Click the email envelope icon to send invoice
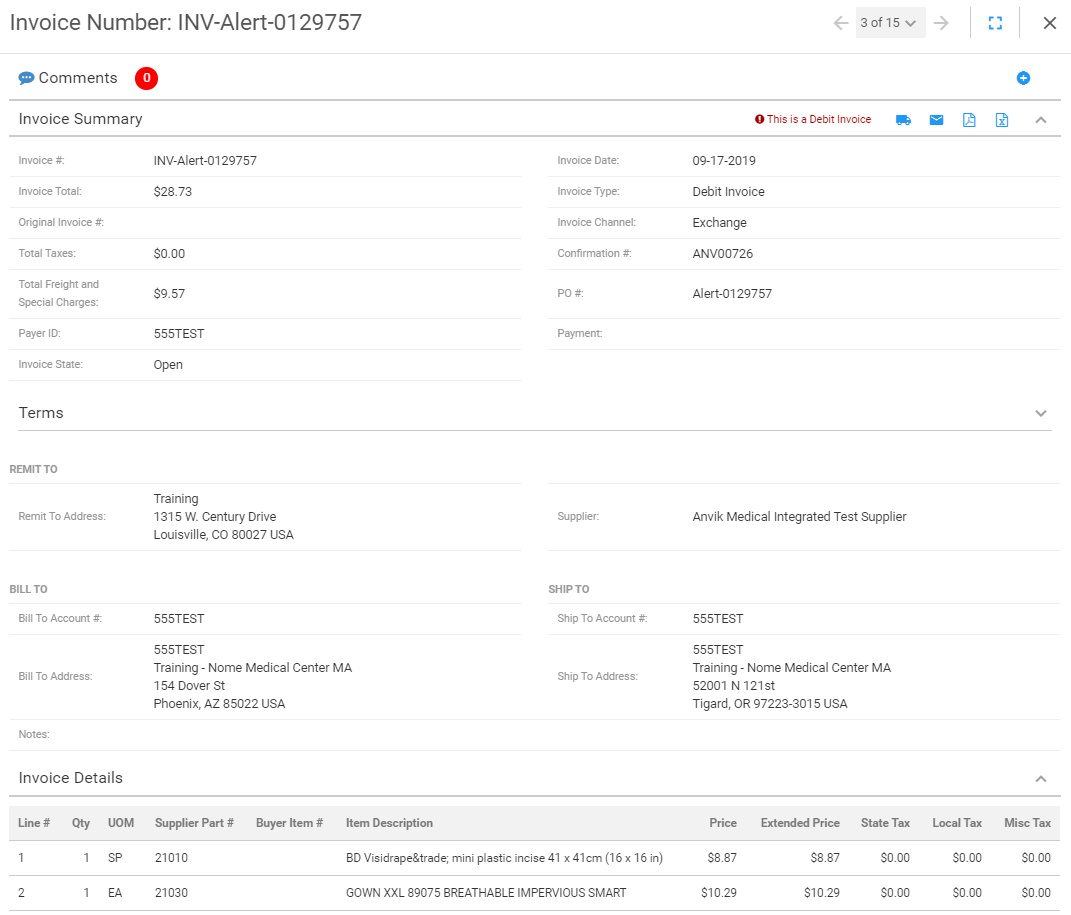Image resolution: width=1071 pixels, height=915 pixels. 936,119
